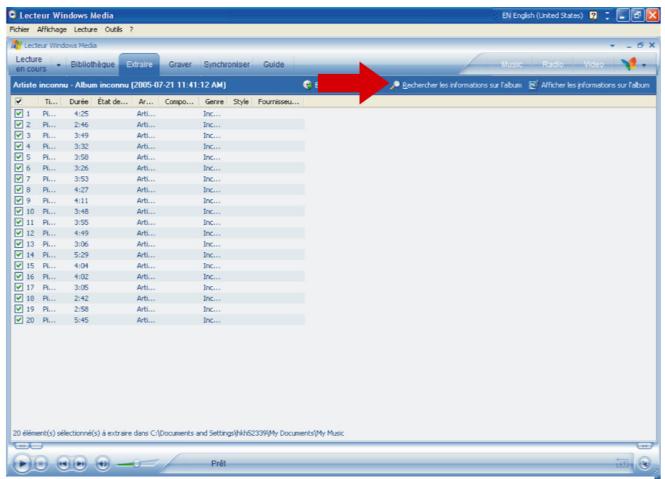The width and height of the screenshot is (665, 479).
Task: Toggle the select-all checkbox in header
Action: 19,101
